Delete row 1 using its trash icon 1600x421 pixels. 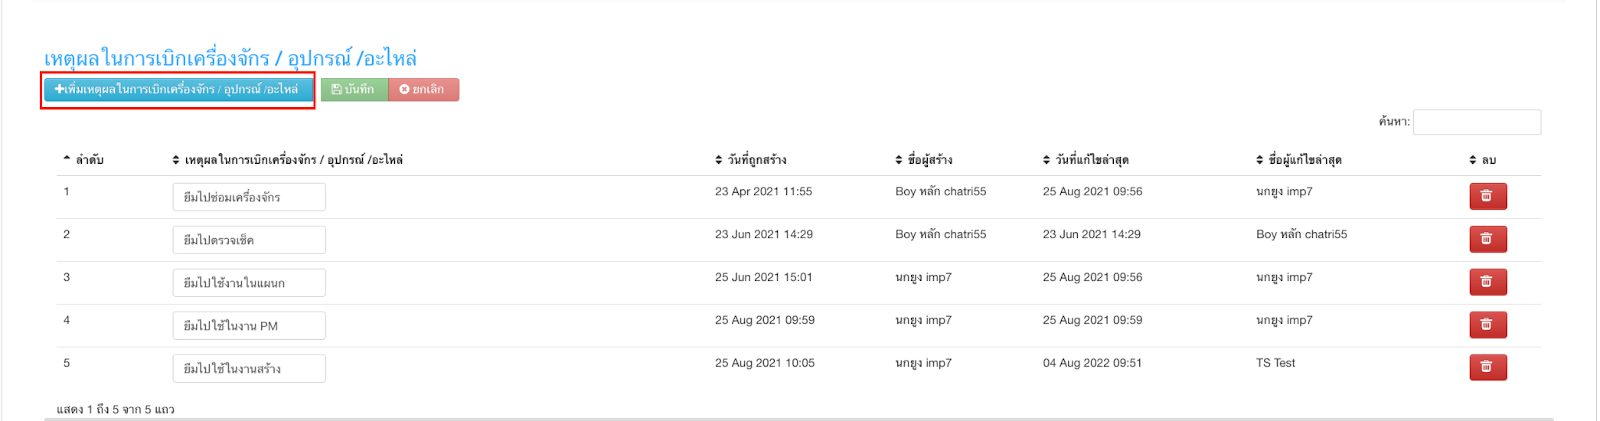click(x=1487, y=196)
